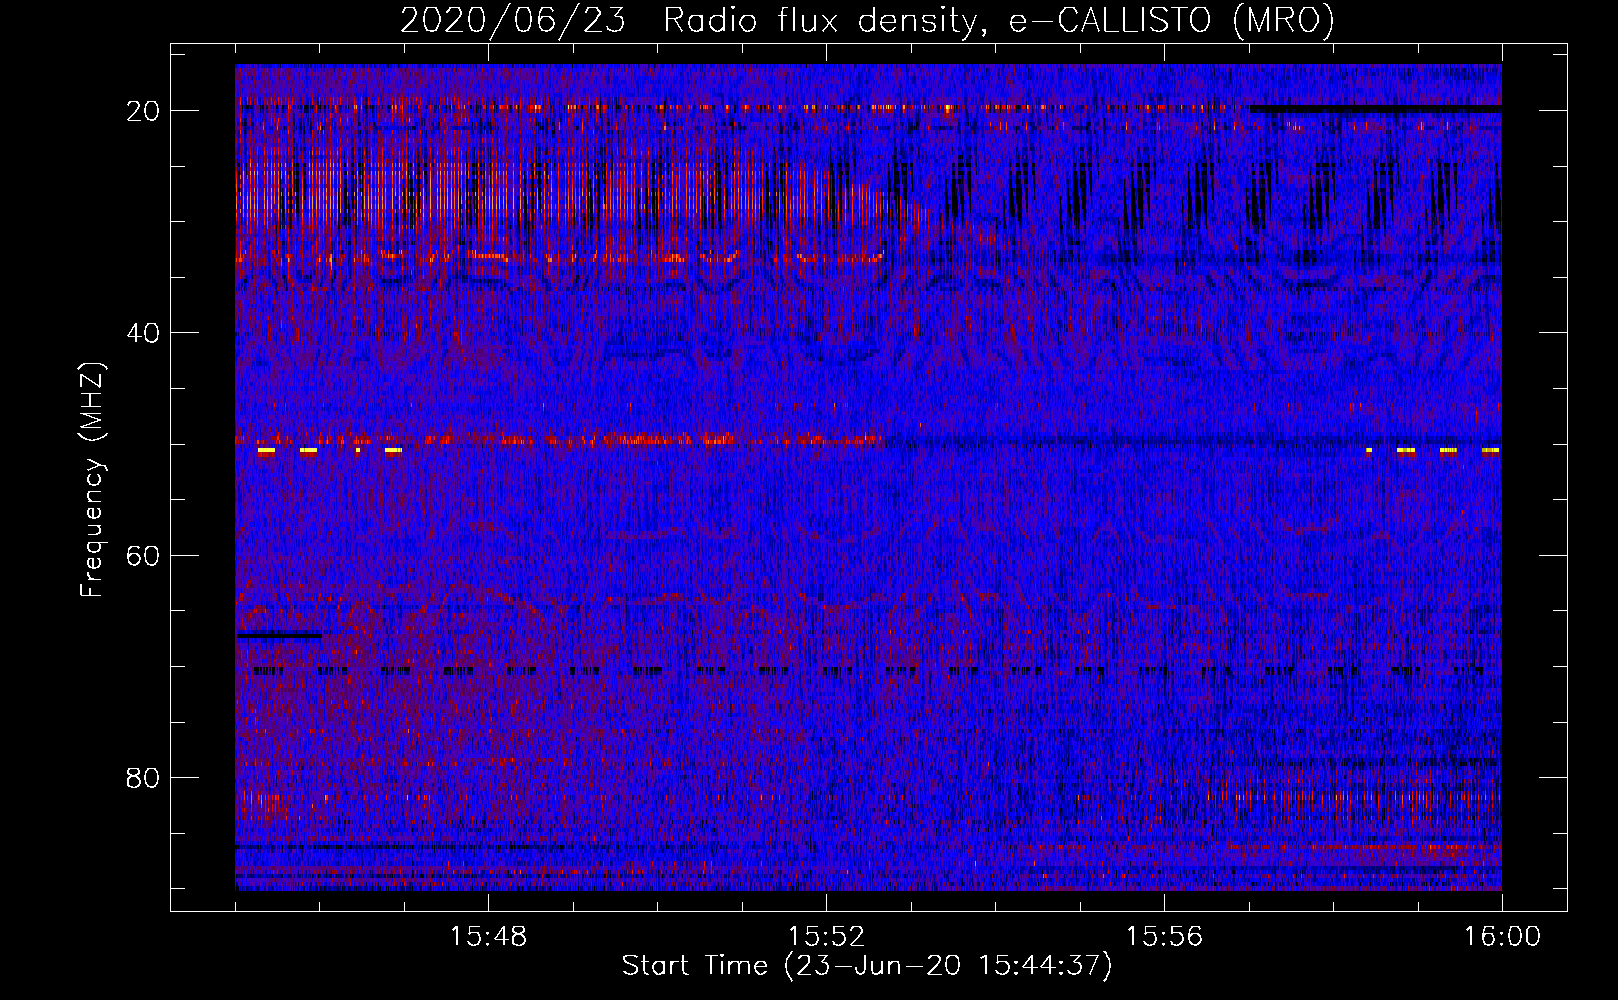
Task: Click the "15:56" time tick label
Action: [x=1164, y=937]
